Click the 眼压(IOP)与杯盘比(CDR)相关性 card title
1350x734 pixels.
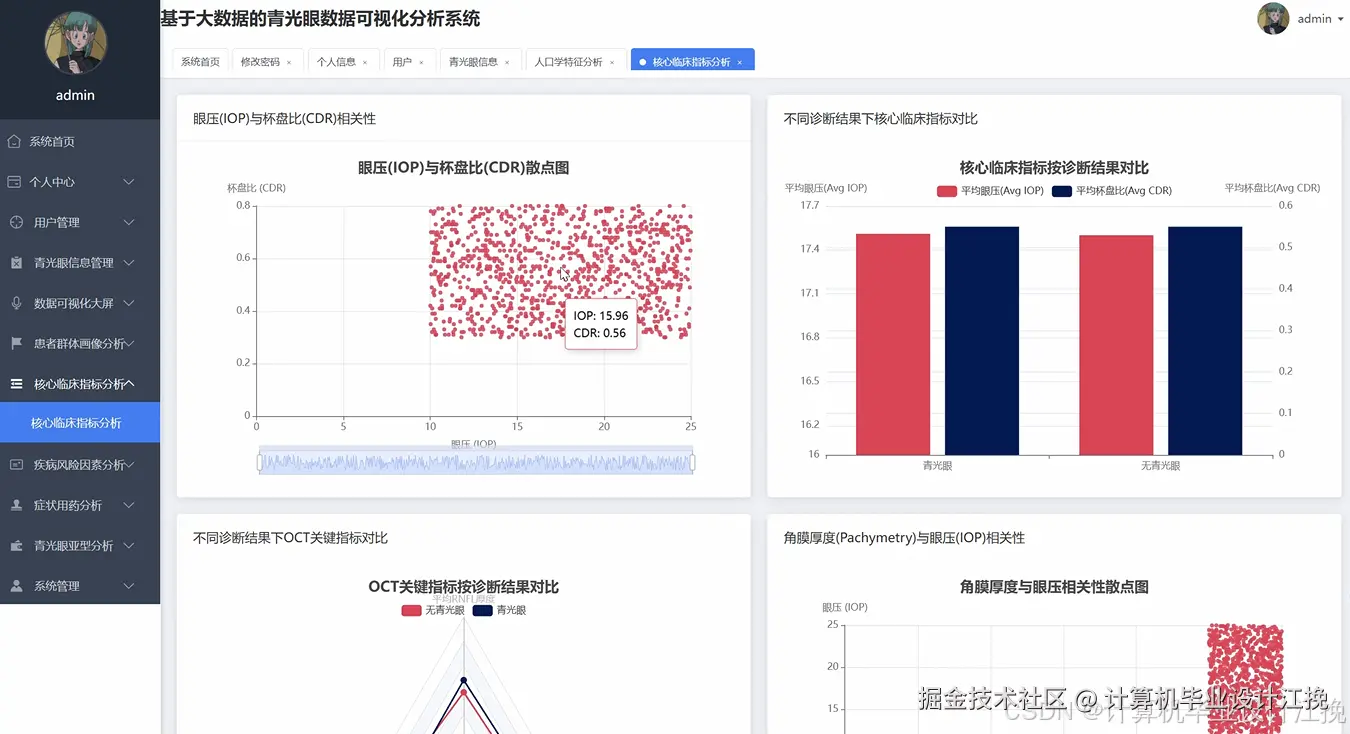pos(285,119)
